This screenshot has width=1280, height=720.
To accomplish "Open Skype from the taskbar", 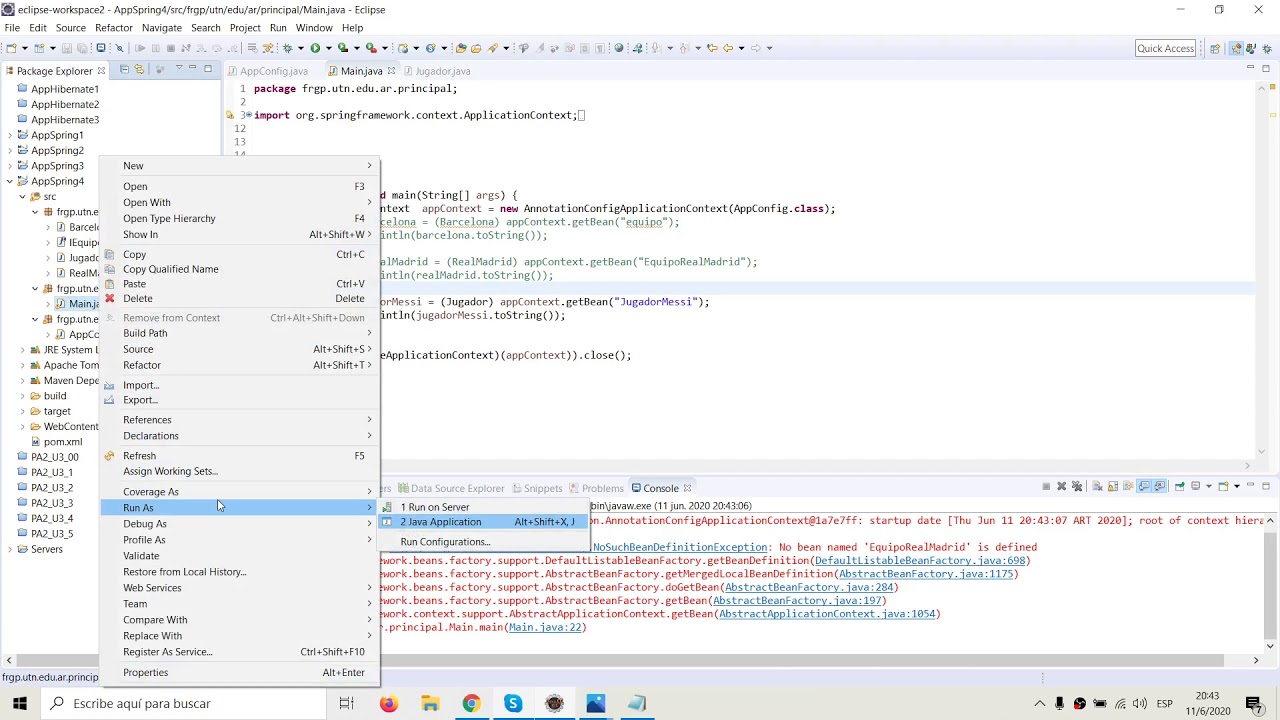I will point(513,703).
